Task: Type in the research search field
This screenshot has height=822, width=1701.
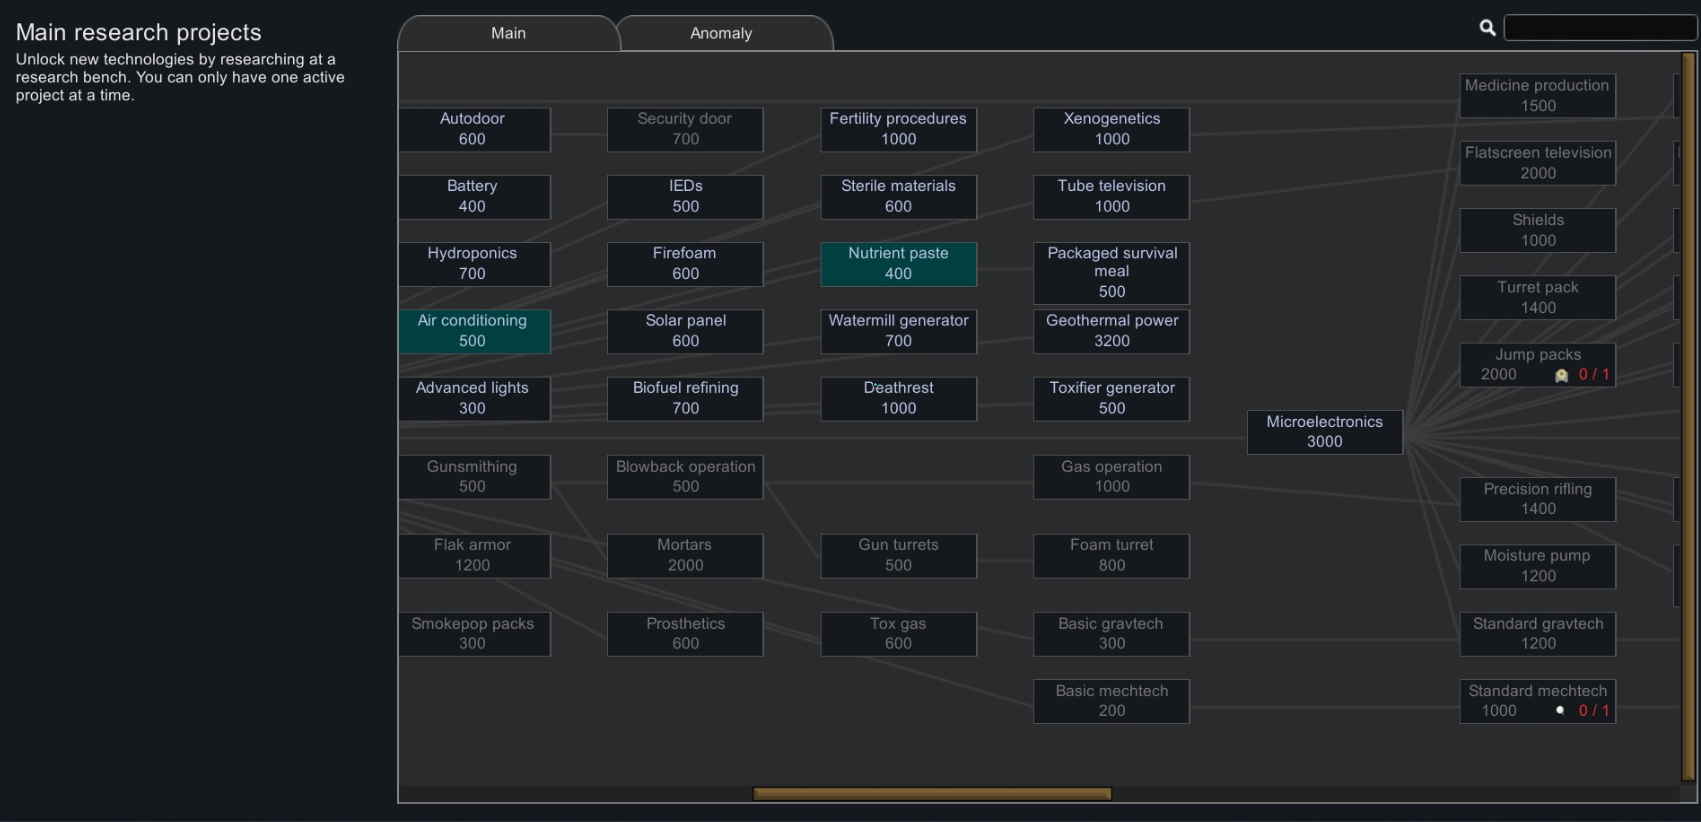Action: (1598, 28)
